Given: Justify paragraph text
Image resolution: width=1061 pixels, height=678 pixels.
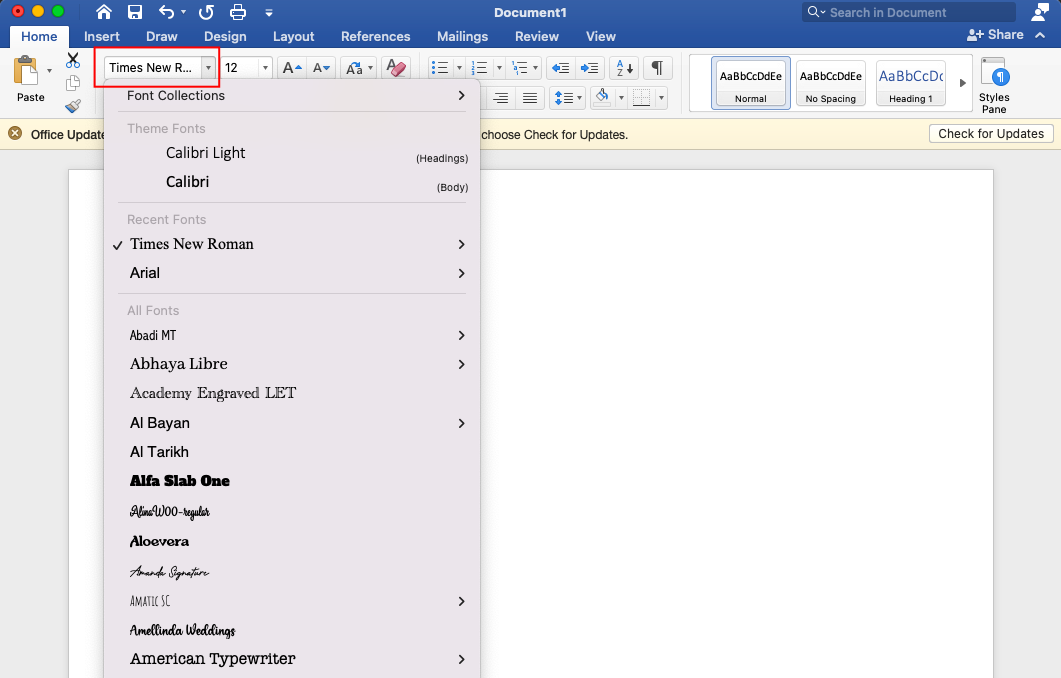Looking at the screenshot, I should 530,99.
